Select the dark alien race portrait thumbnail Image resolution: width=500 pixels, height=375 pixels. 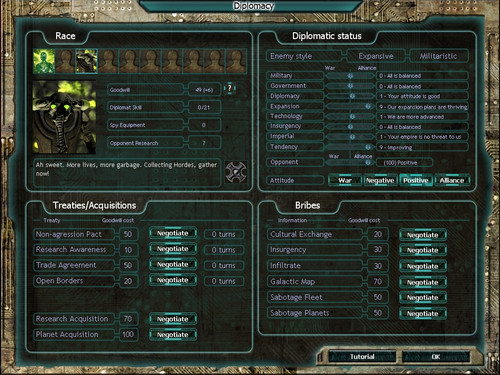(x=86, y=61)
